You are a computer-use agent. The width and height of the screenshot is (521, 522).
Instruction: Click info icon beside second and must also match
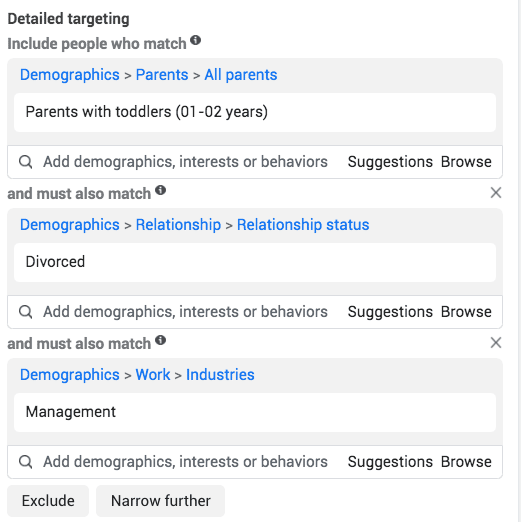click(x=160, y=340)
